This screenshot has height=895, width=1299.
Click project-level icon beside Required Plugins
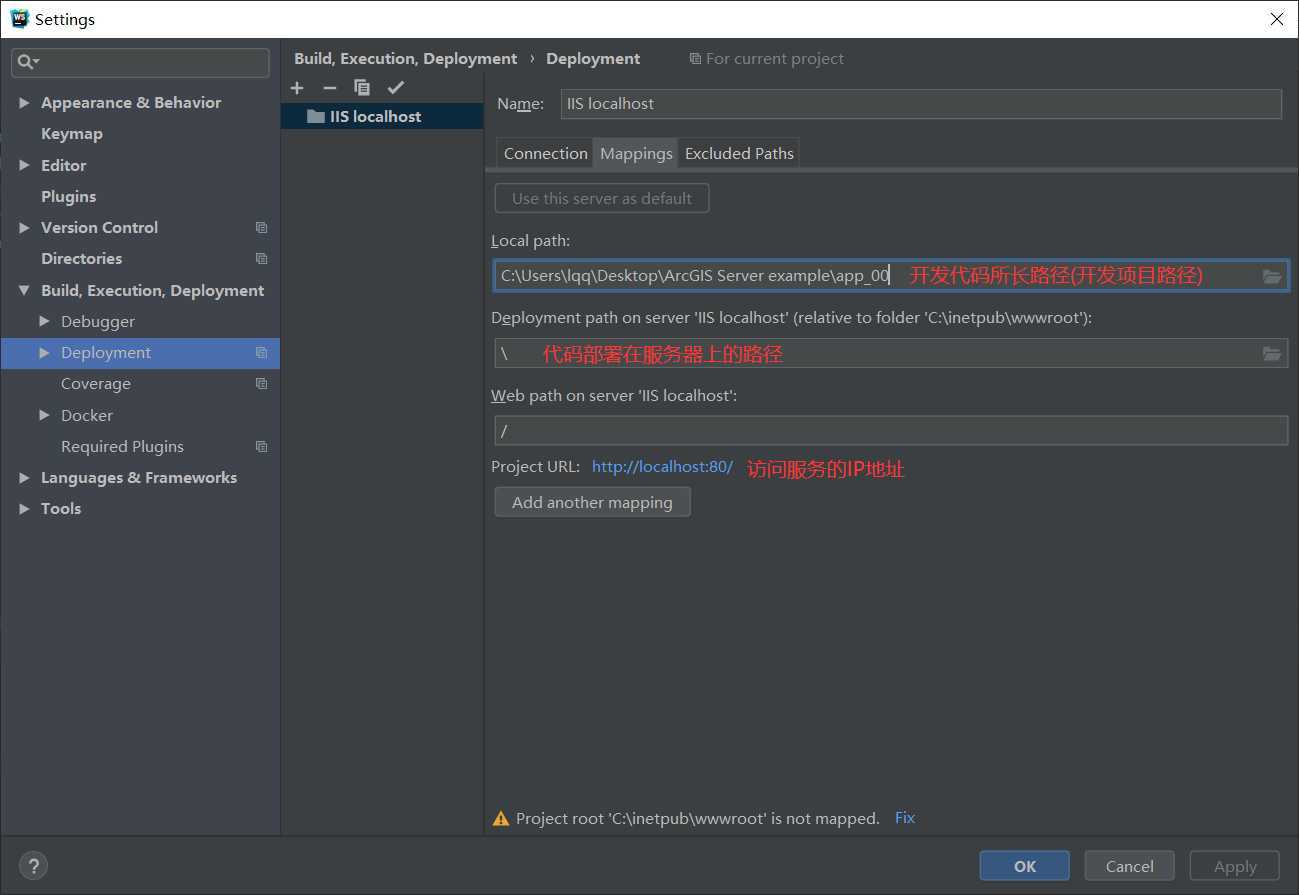point(261,447)
